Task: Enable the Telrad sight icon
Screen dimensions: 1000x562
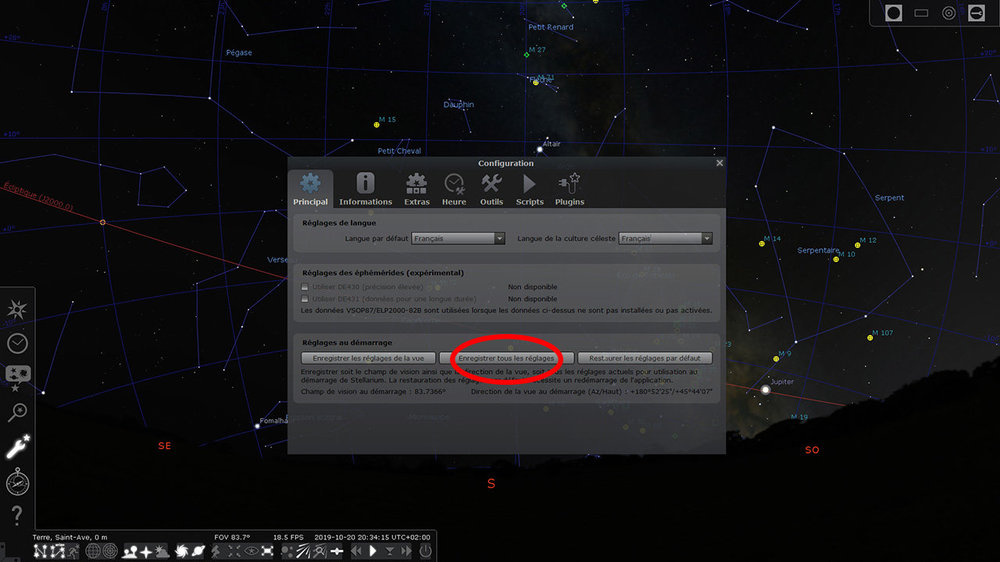Action: pyautogui.click(x=948, y=13)
